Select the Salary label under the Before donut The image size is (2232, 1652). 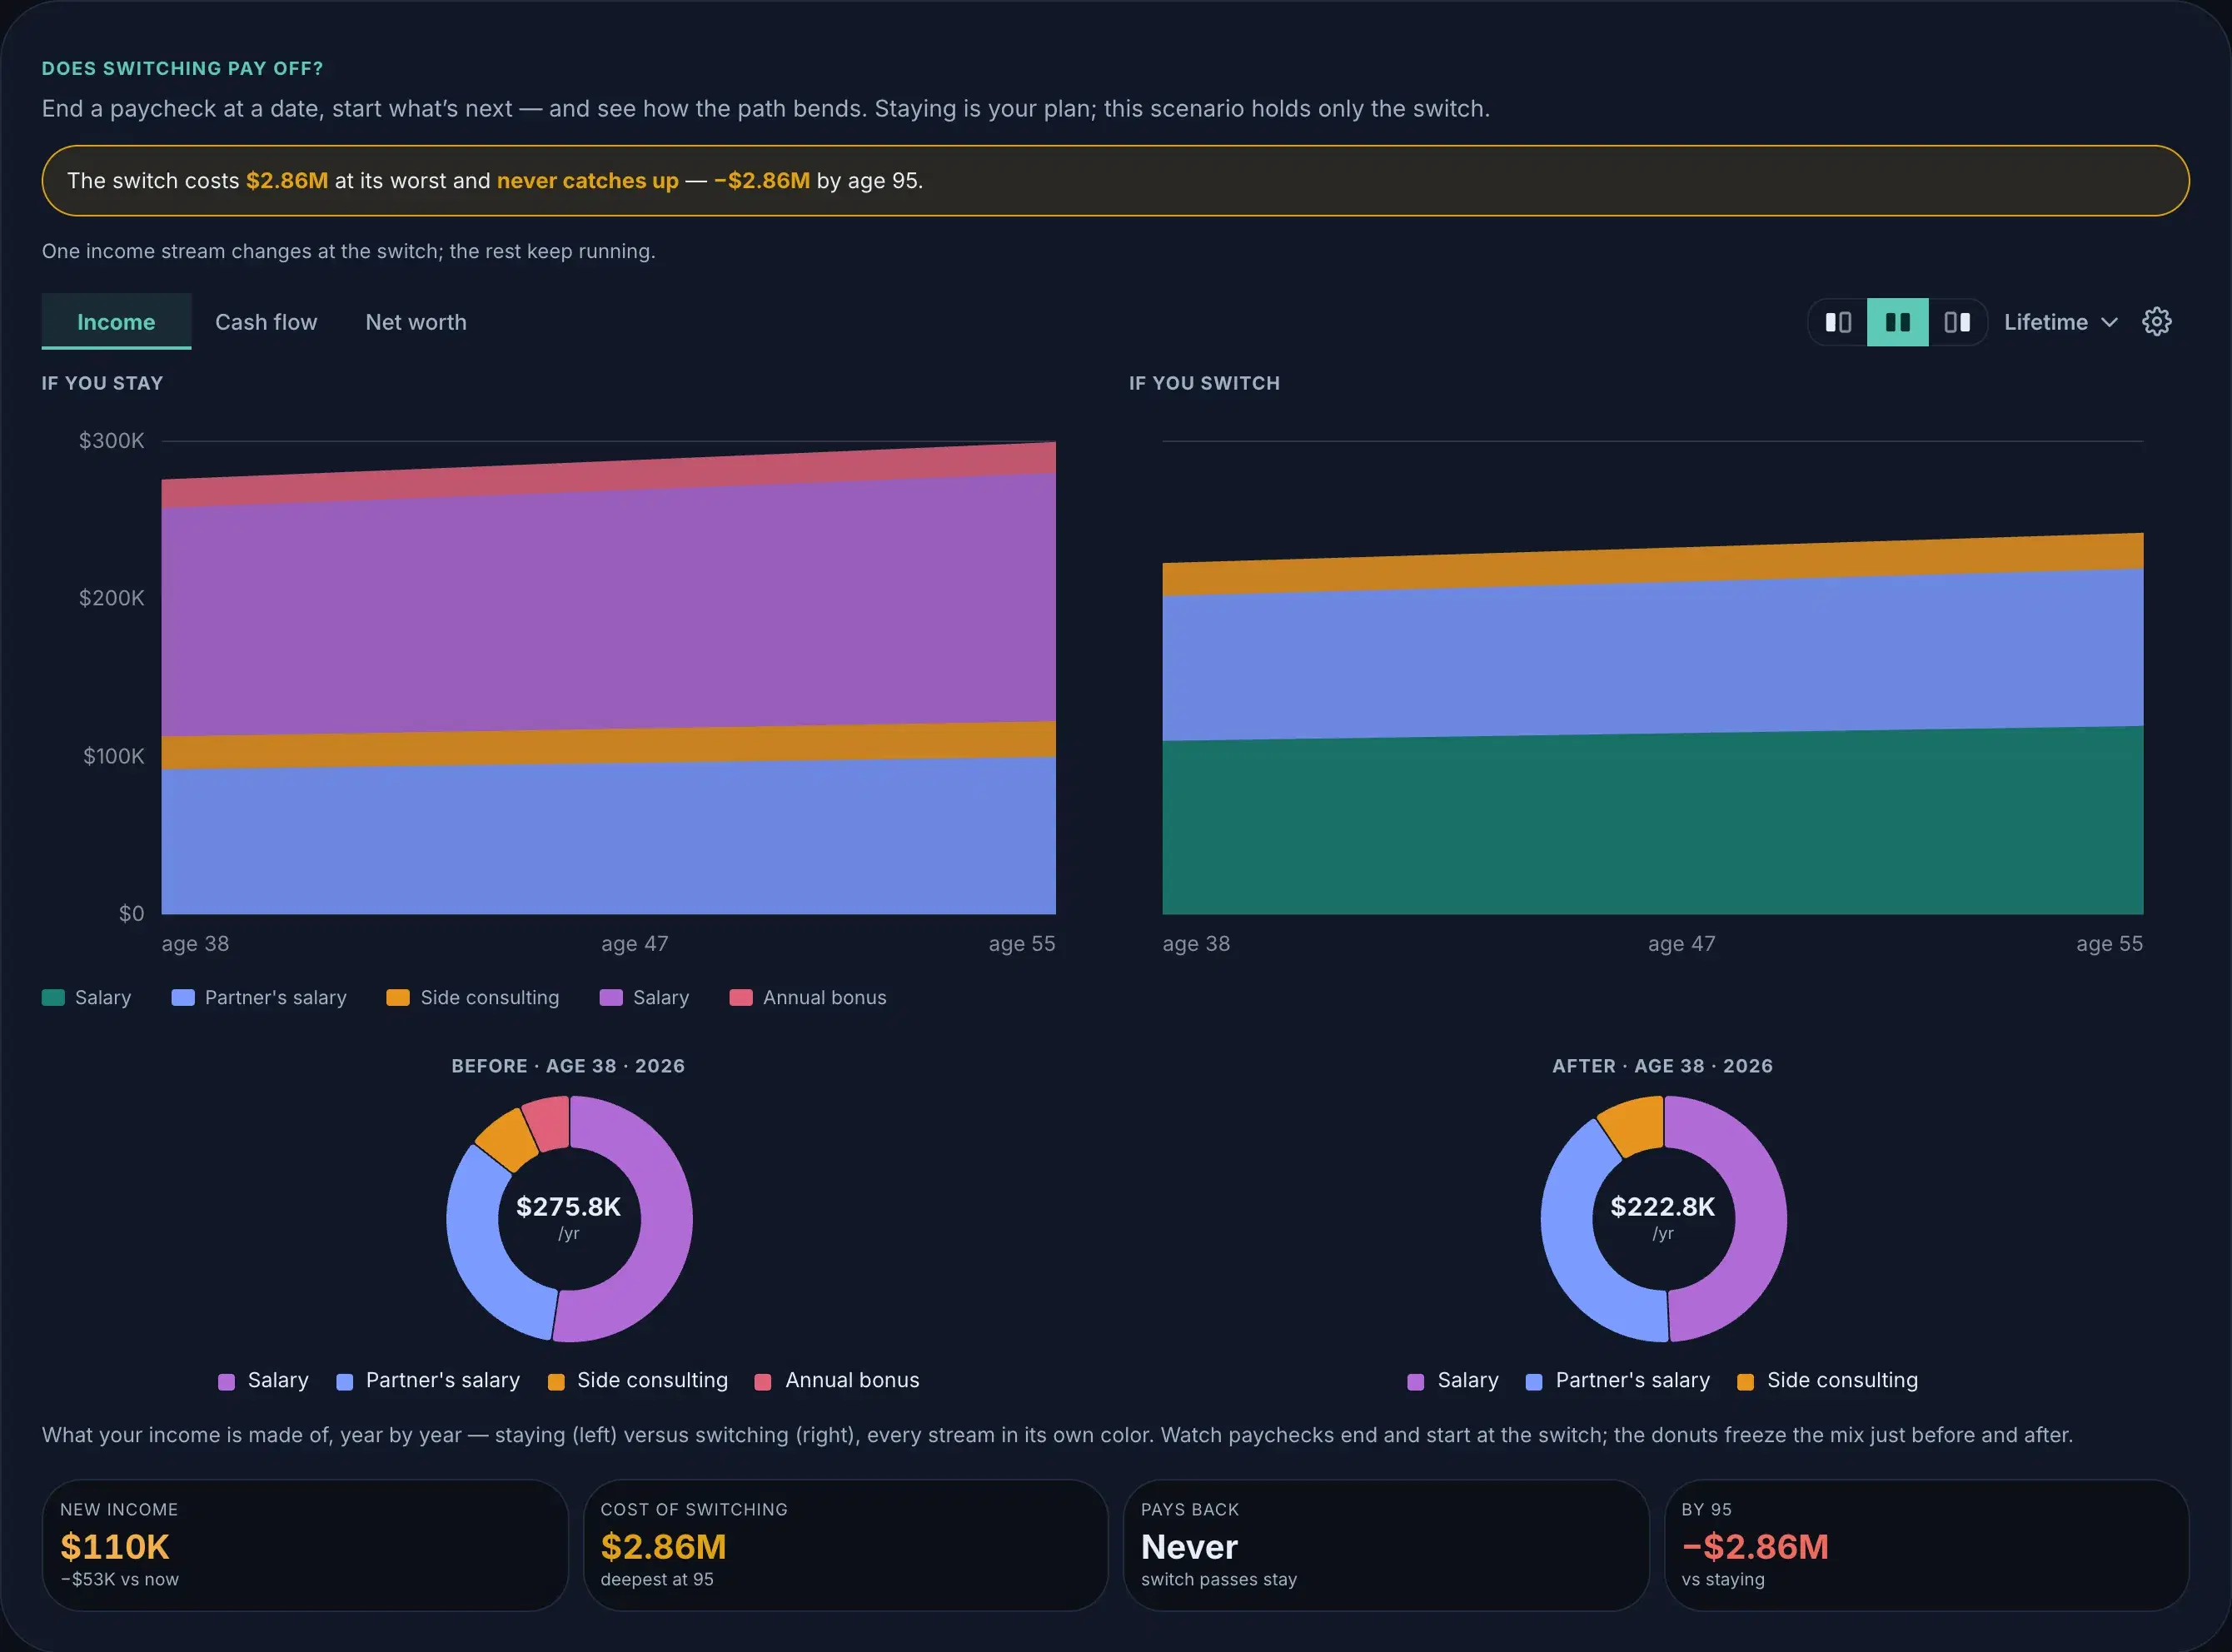pyautogui.click(x=278, y=1380)
